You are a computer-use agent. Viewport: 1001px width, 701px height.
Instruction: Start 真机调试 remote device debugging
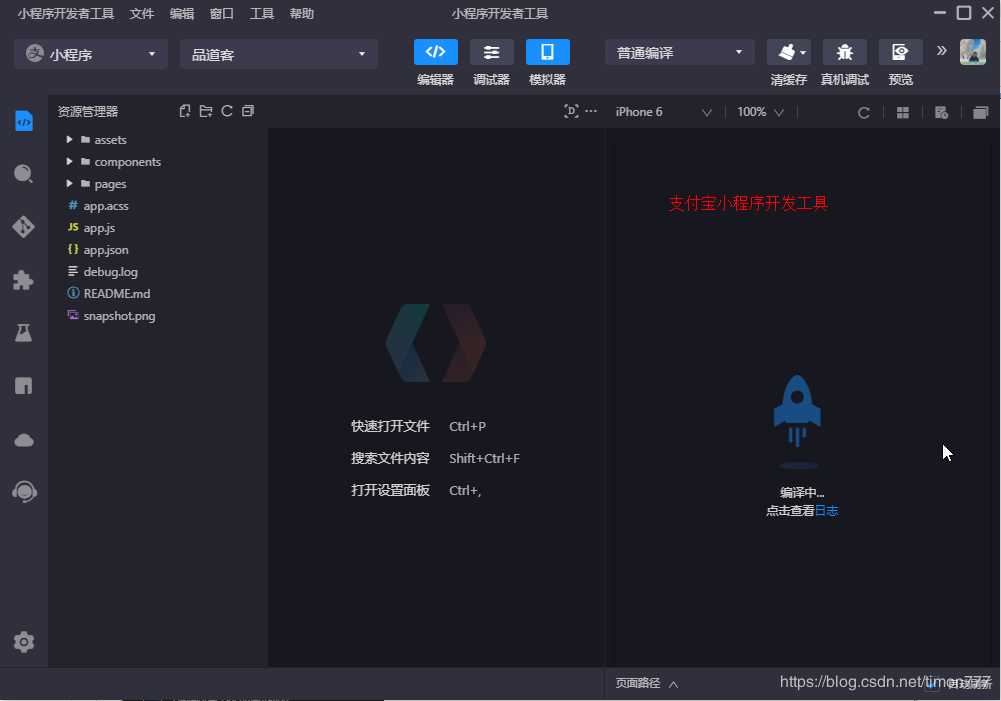coord(845,52)
